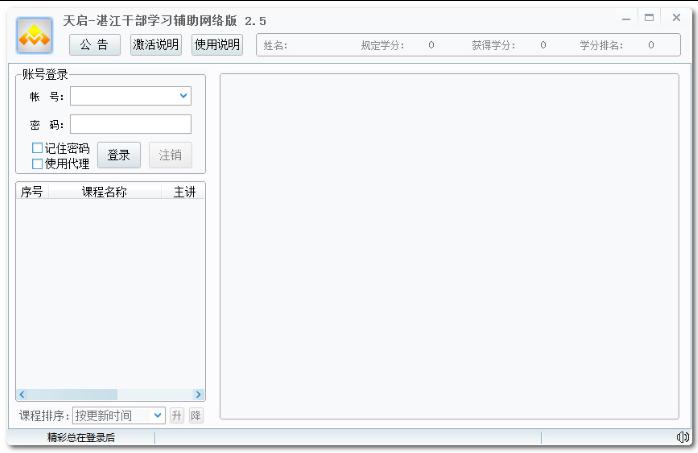Click the 主讲 column header
Viewport: 698px width, 453px height.
[183, 192]
